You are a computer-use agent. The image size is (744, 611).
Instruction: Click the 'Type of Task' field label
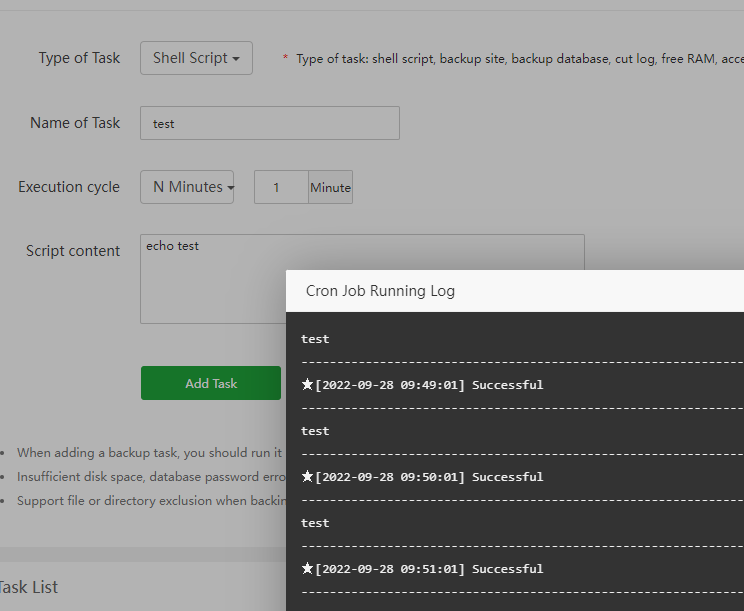79,58
